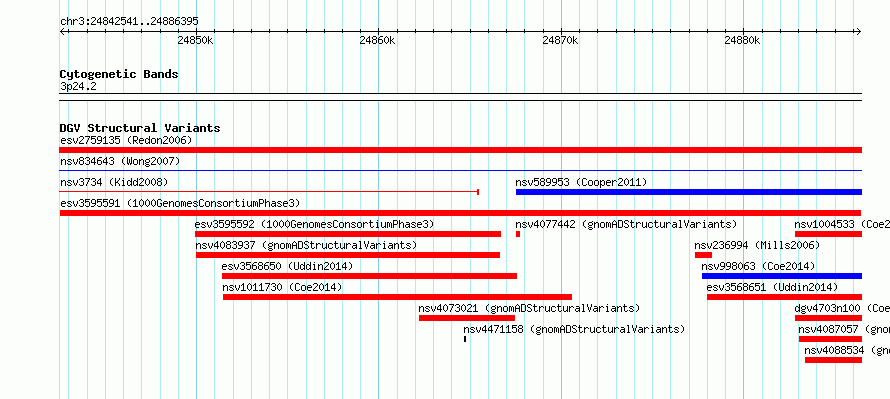Viewport: 890px width, 399px height.
Task: Click the 24870k ruler label
Action: [x=560, y=41]
